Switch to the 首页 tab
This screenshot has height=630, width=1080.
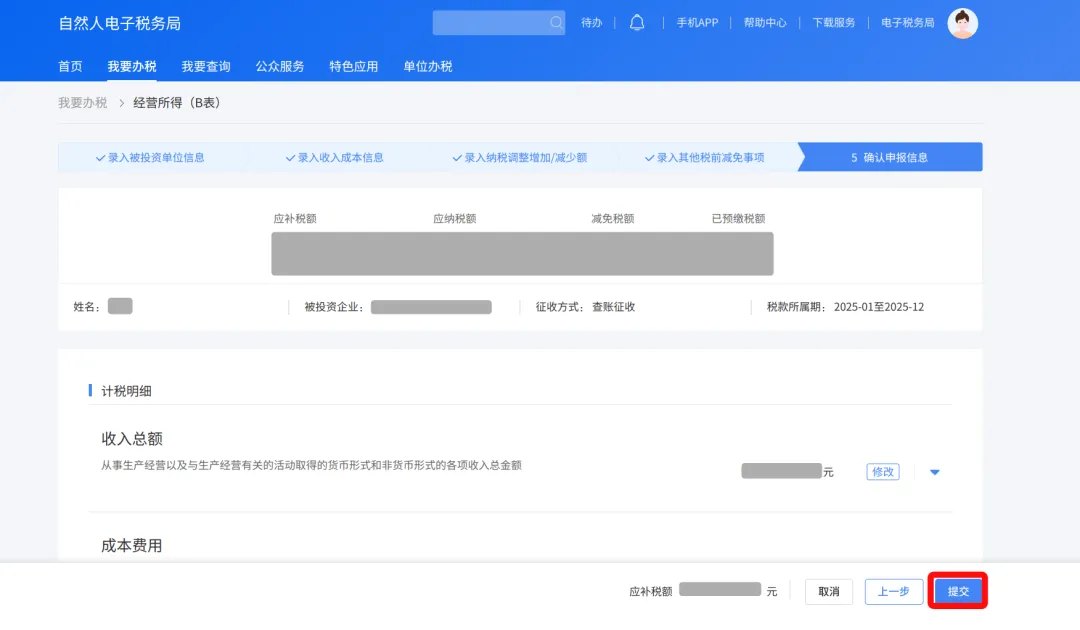(70, 67)
